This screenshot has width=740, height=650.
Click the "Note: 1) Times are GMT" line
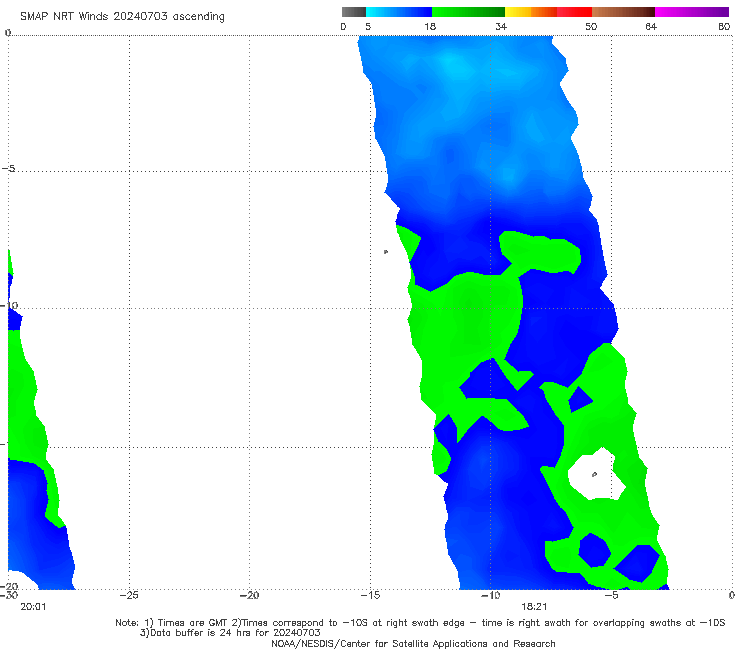click(x=420, y=623)
